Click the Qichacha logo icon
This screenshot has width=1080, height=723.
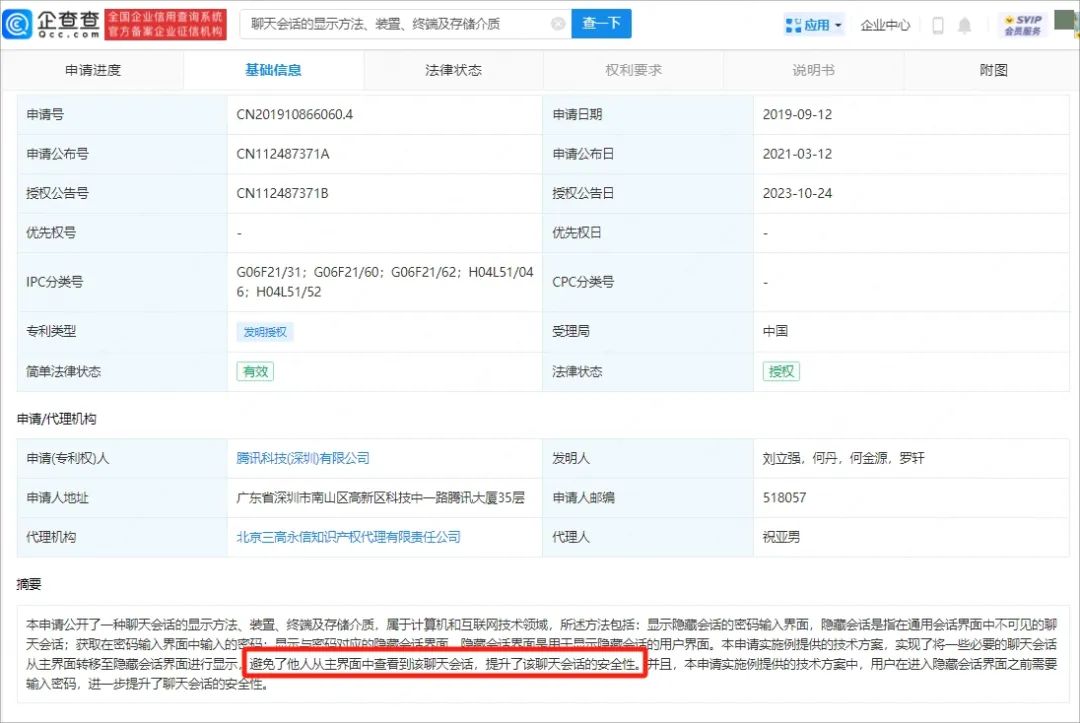pos(17,25)
